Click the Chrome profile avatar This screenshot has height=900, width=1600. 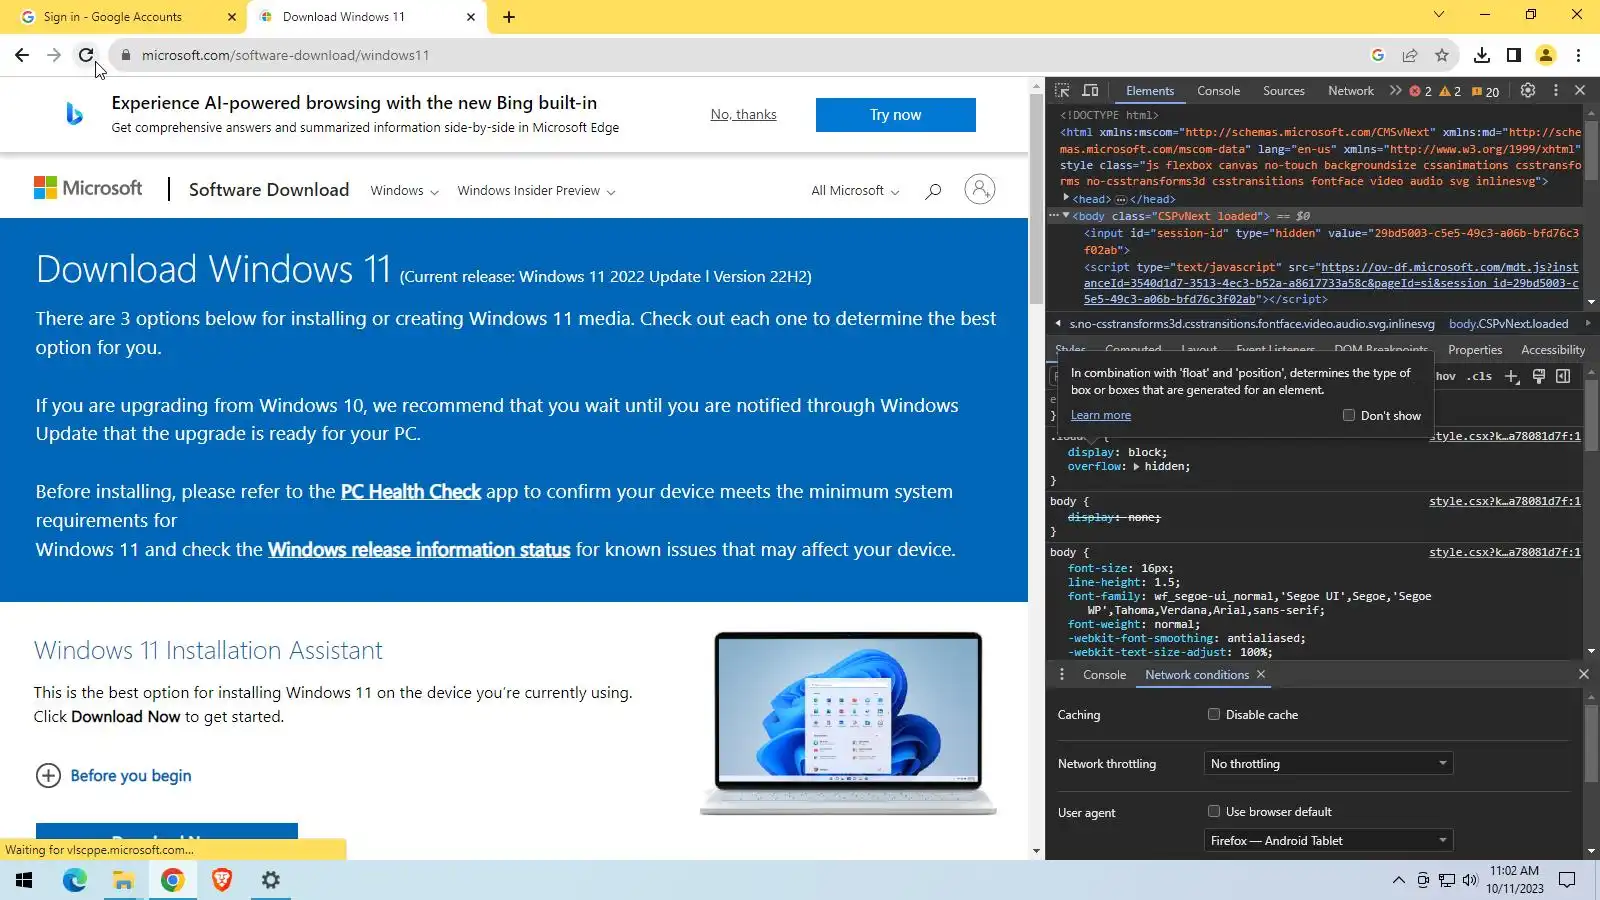pyautogui.click(x=1546, y=55)
